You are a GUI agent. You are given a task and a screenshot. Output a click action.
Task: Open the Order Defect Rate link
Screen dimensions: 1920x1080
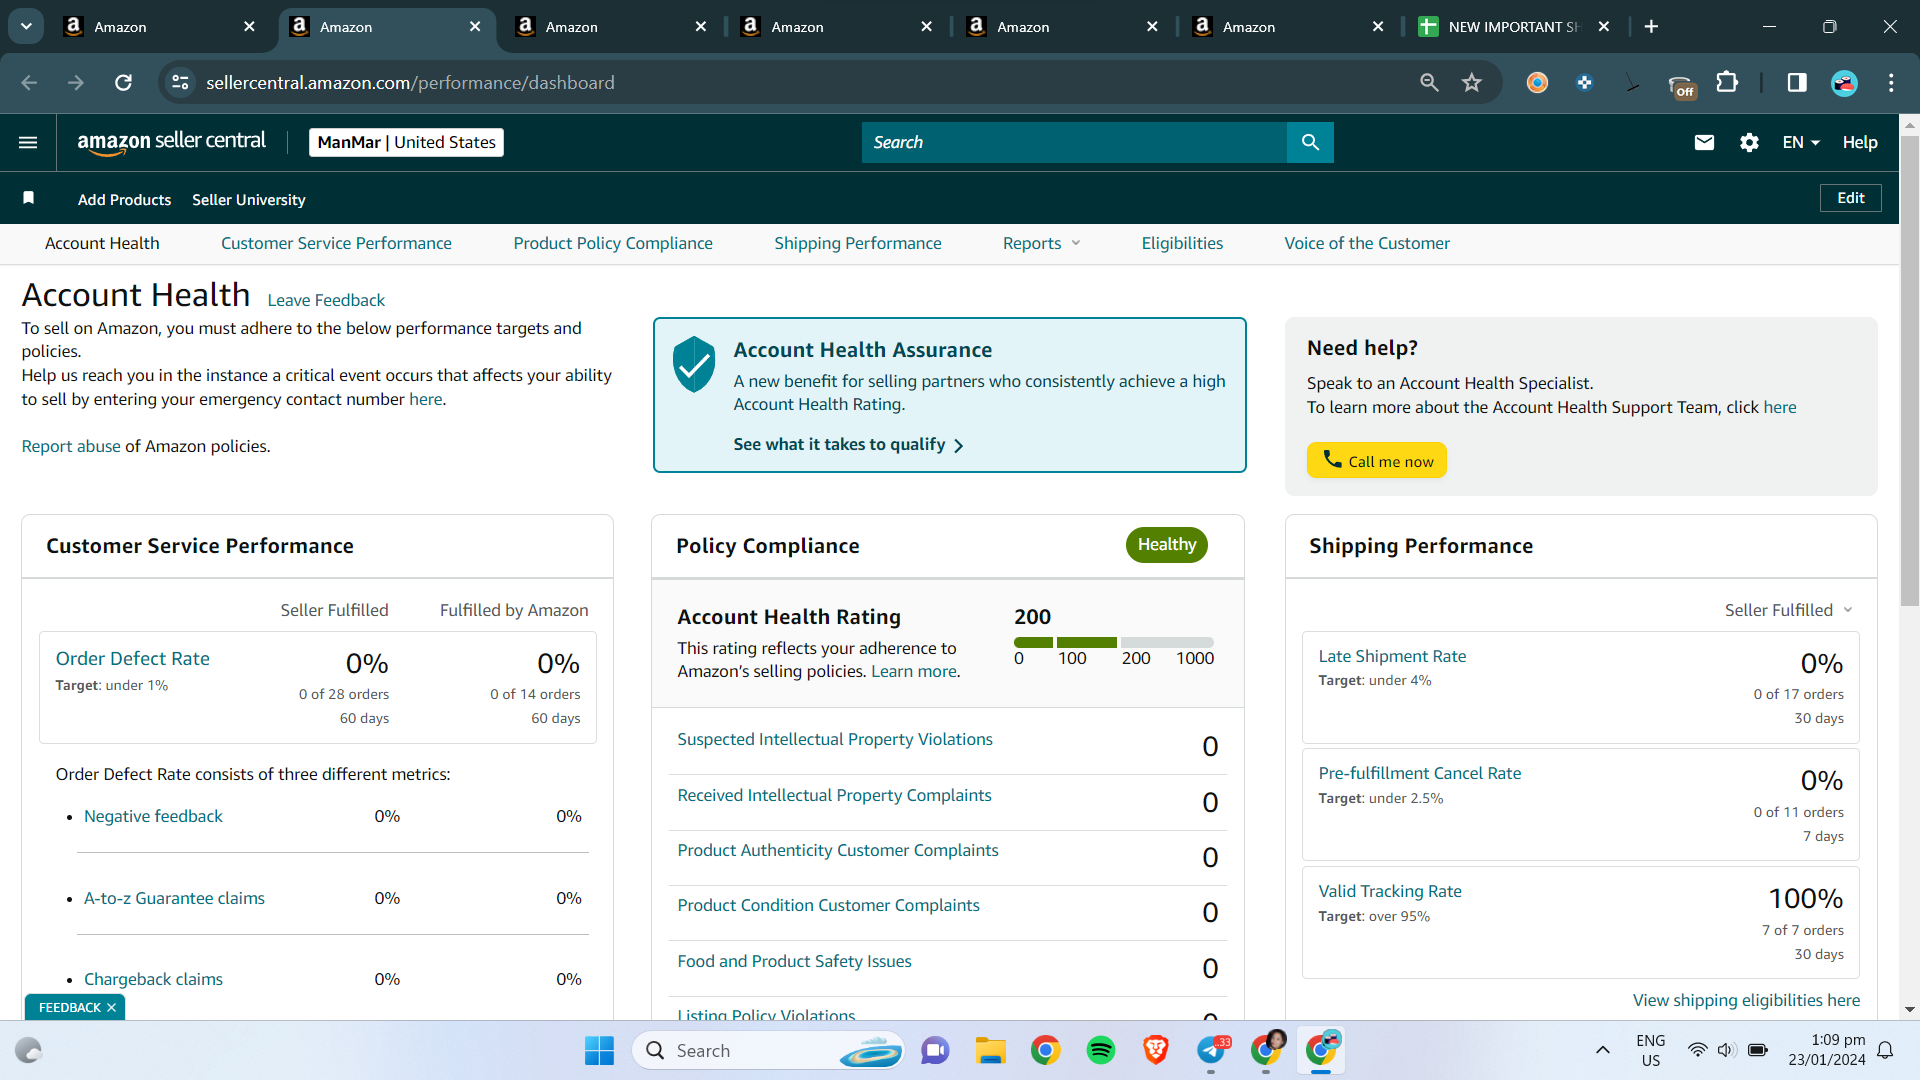(x=133, y=659)
